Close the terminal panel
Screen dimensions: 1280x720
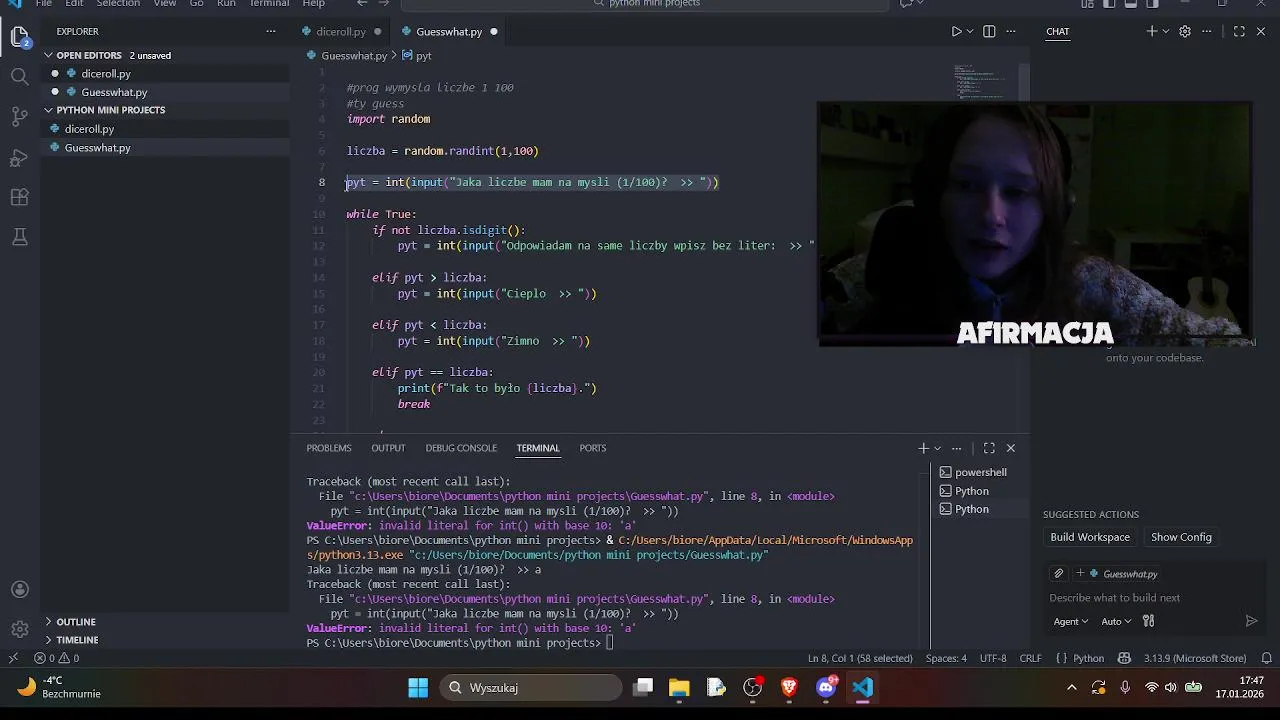pos(1011,448)
